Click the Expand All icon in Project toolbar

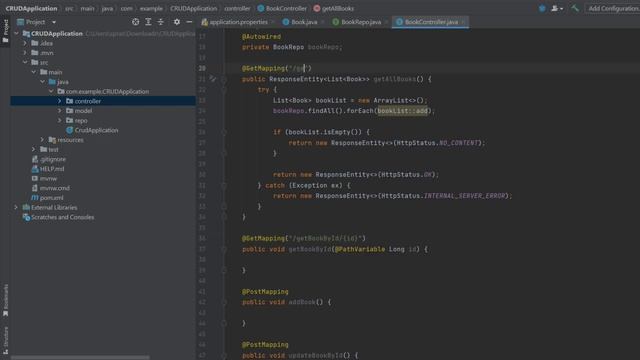[x=148, y=22]
